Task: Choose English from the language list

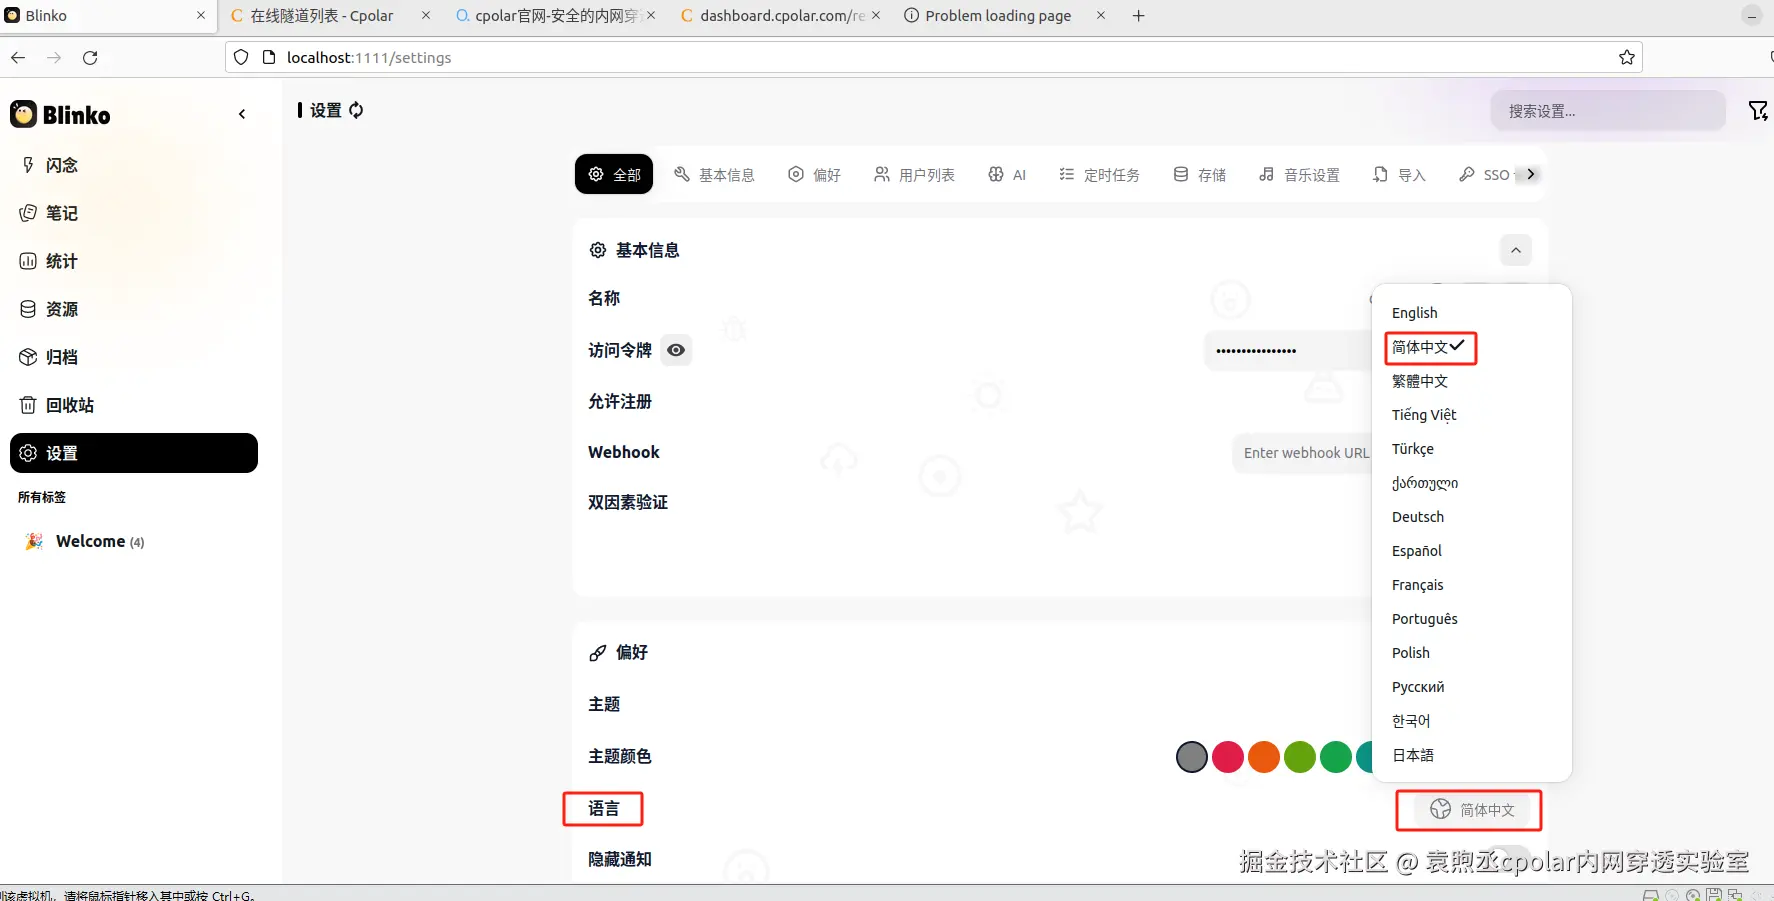Action: point(1471,313)
